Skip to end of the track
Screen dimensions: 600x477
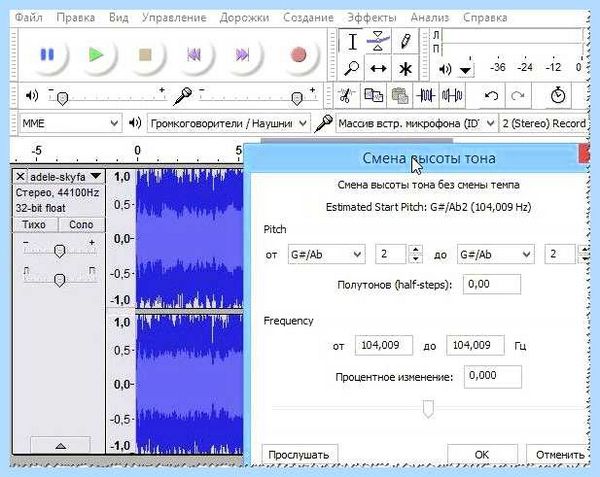[242, 55]
